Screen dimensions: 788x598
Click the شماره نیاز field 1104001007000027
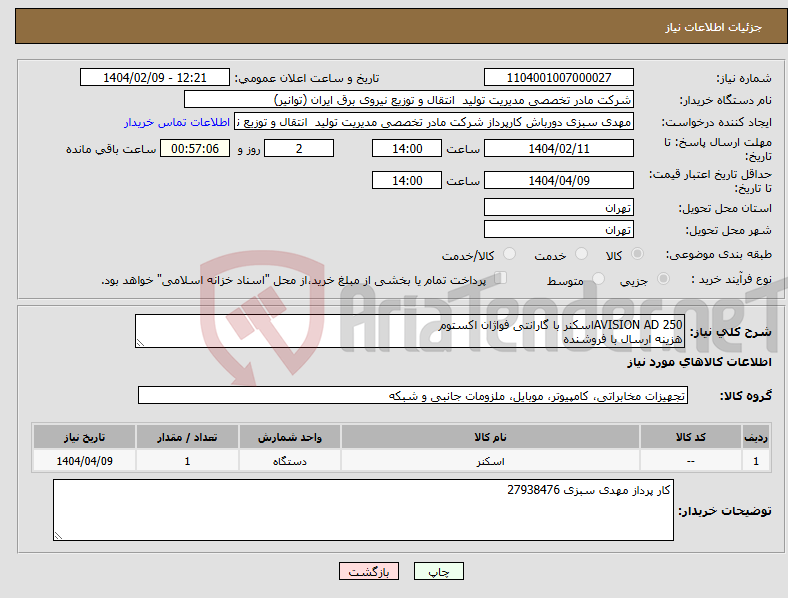point(558,77)
